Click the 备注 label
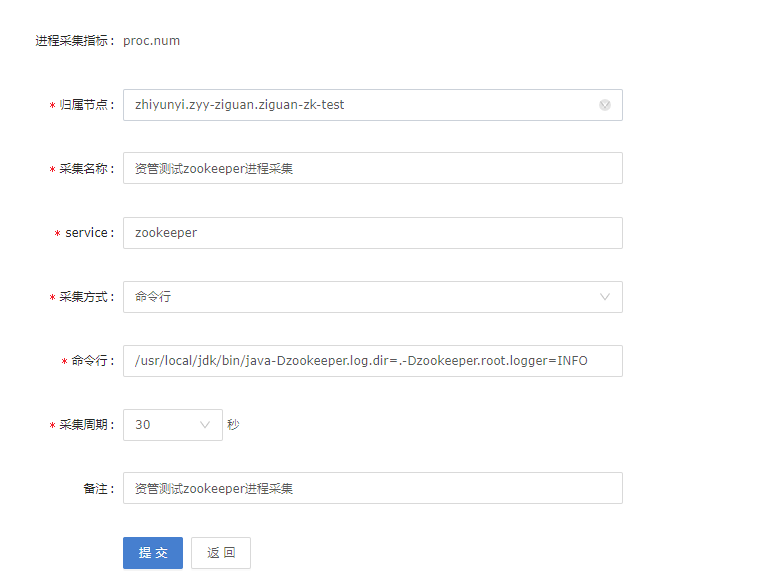This screenshot has width=758, height=587. point(99,489)
